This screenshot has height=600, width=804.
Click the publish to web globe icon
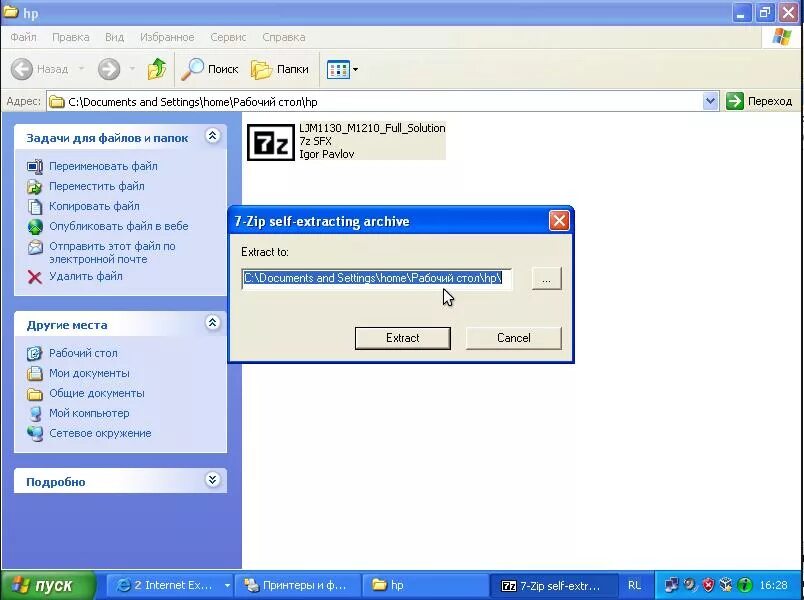click(35, 227)
